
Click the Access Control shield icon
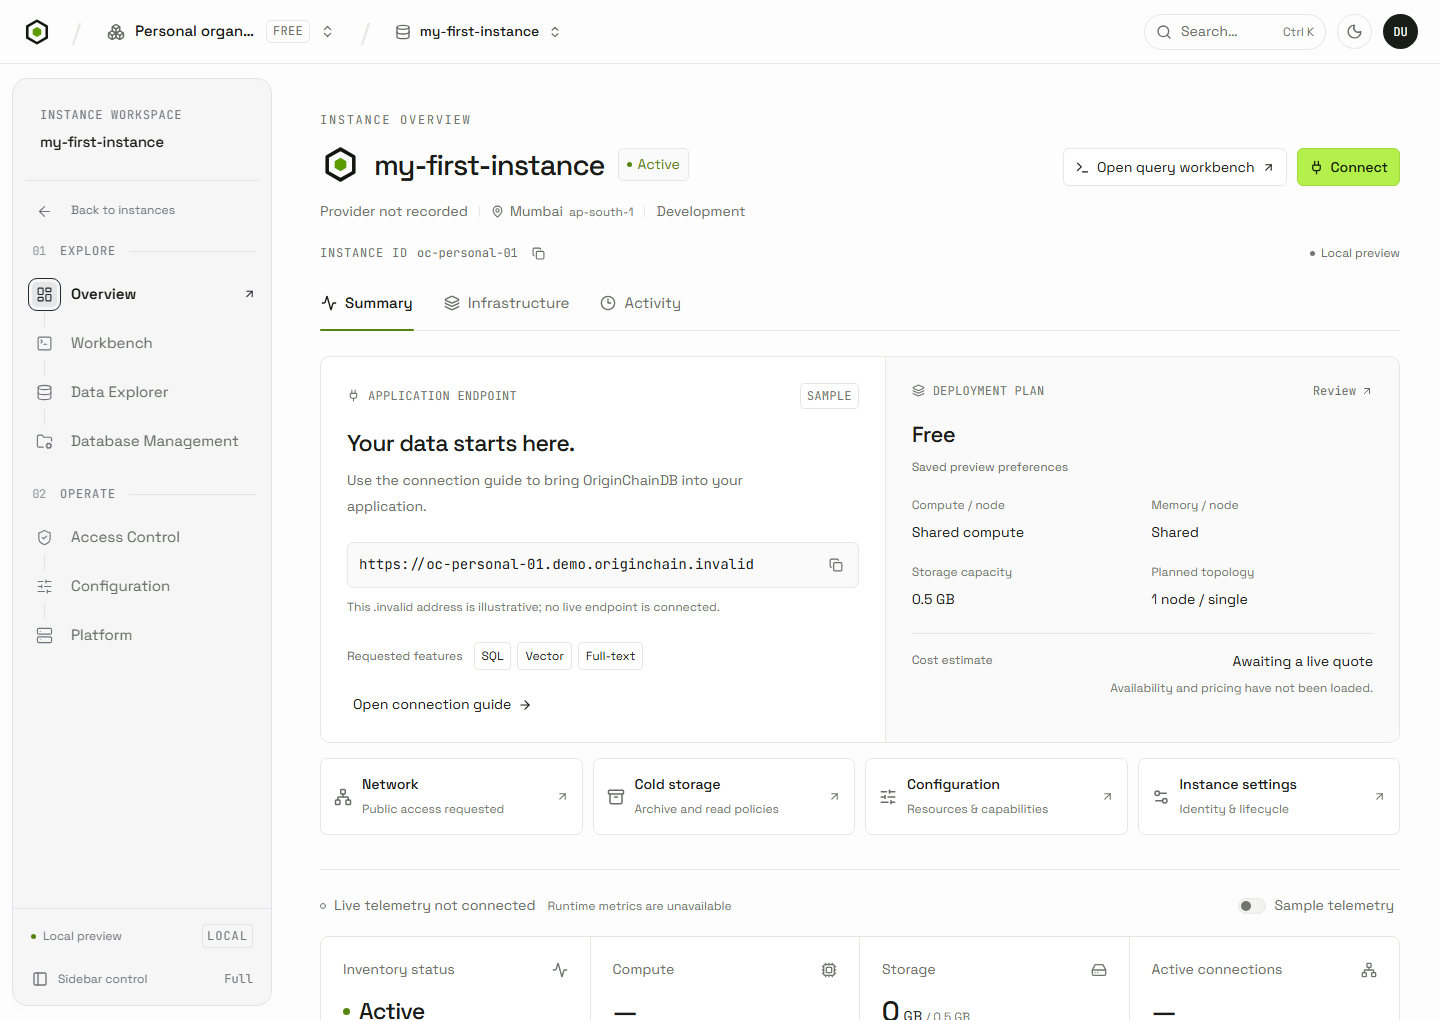[45, 537]
